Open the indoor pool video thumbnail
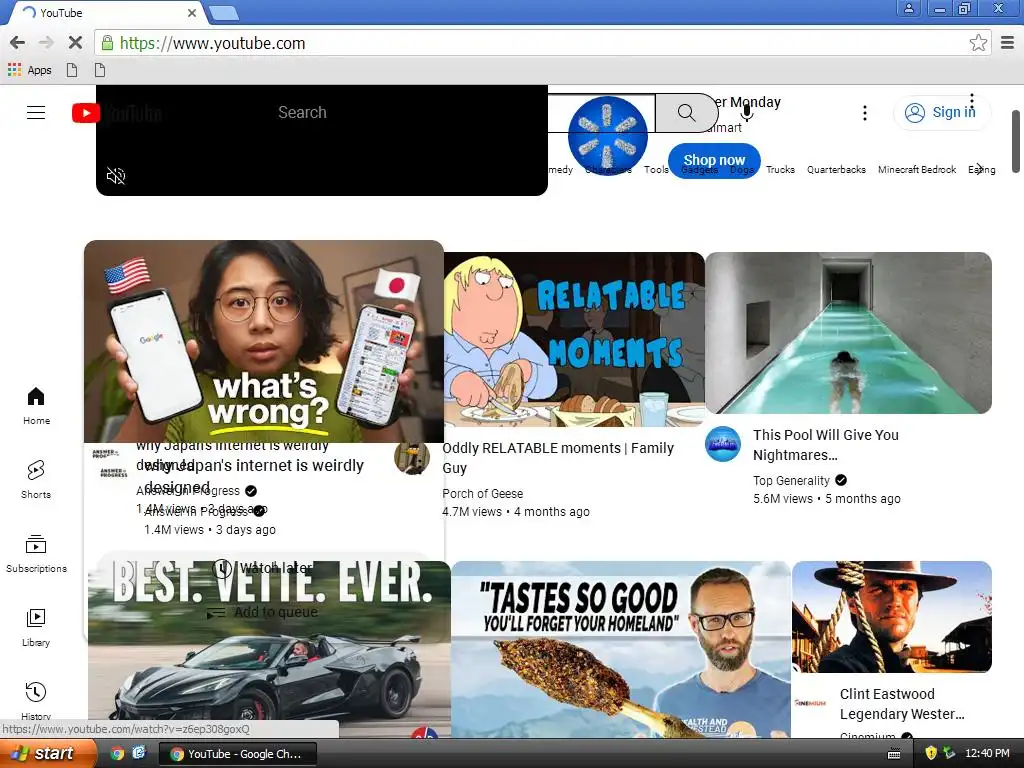This screenshot has height=768, width=1024. (x=848, y=333)
